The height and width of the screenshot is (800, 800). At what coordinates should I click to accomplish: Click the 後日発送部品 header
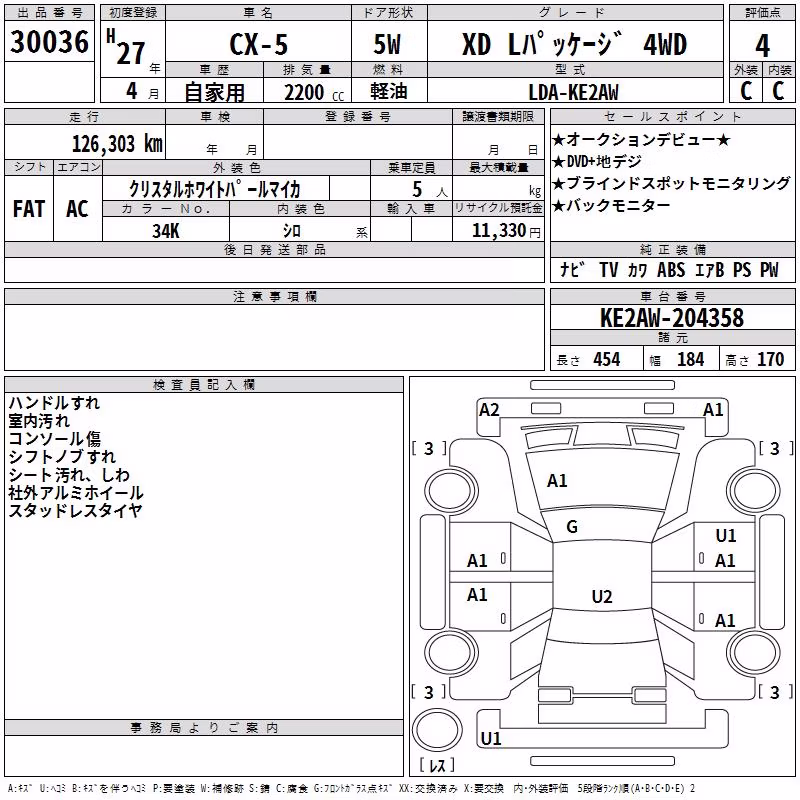click(274, 249)
